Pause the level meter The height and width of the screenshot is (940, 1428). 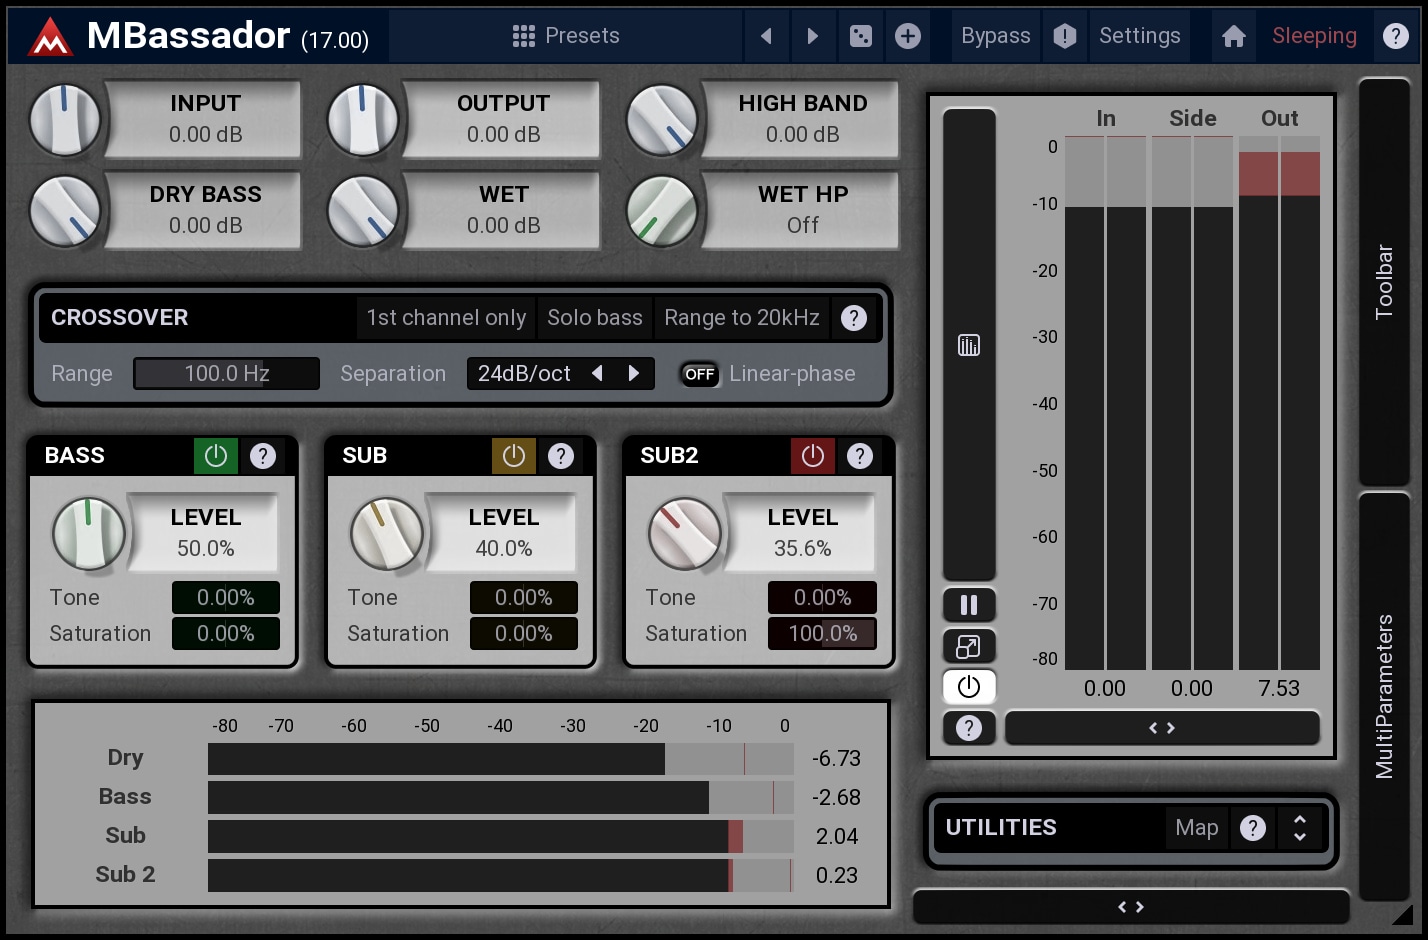coord(968,605)
